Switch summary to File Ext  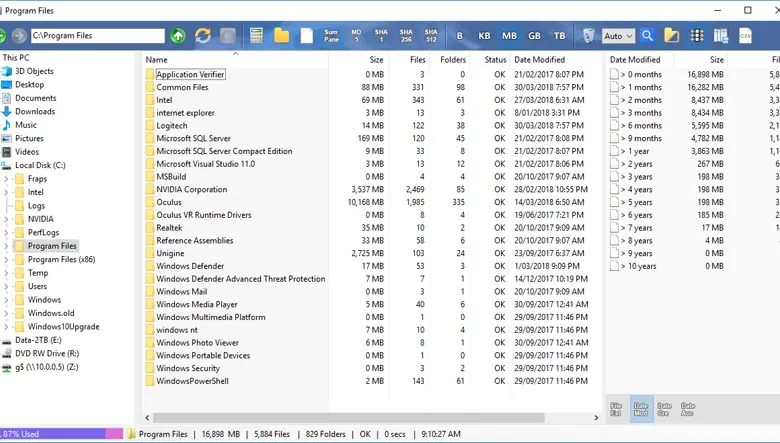point(616,409)
